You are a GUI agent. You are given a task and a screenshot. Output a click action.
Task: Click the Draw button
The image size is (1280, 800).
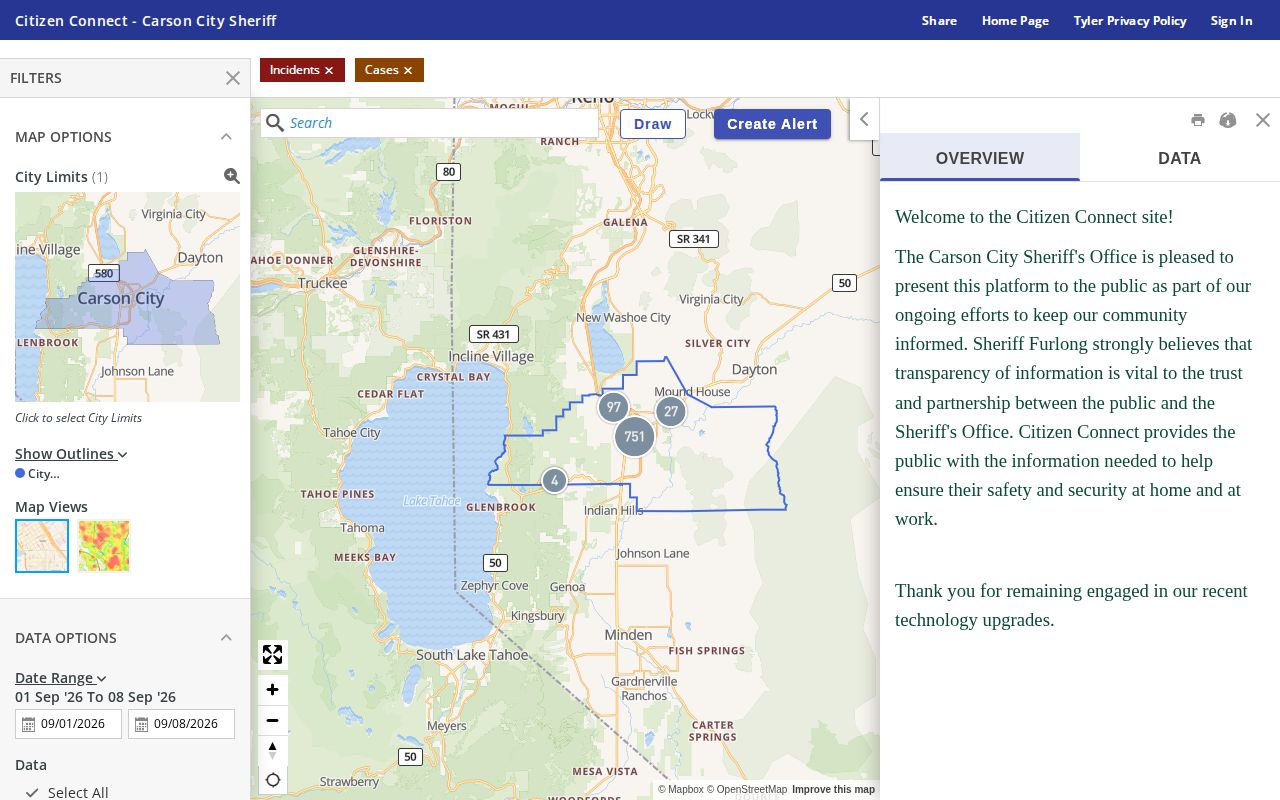[653, 124]
